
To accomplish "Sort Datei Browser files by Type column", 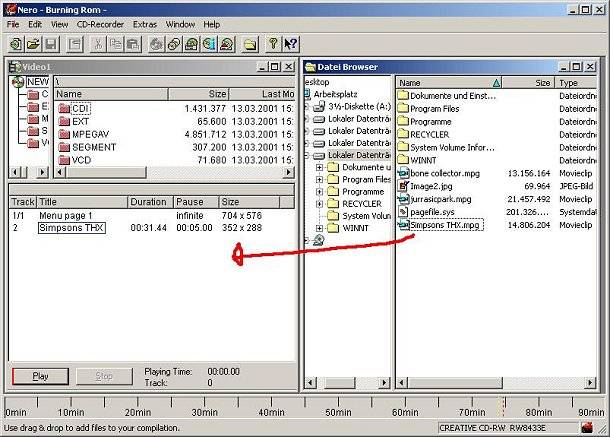I will click(x=576, y=83).
